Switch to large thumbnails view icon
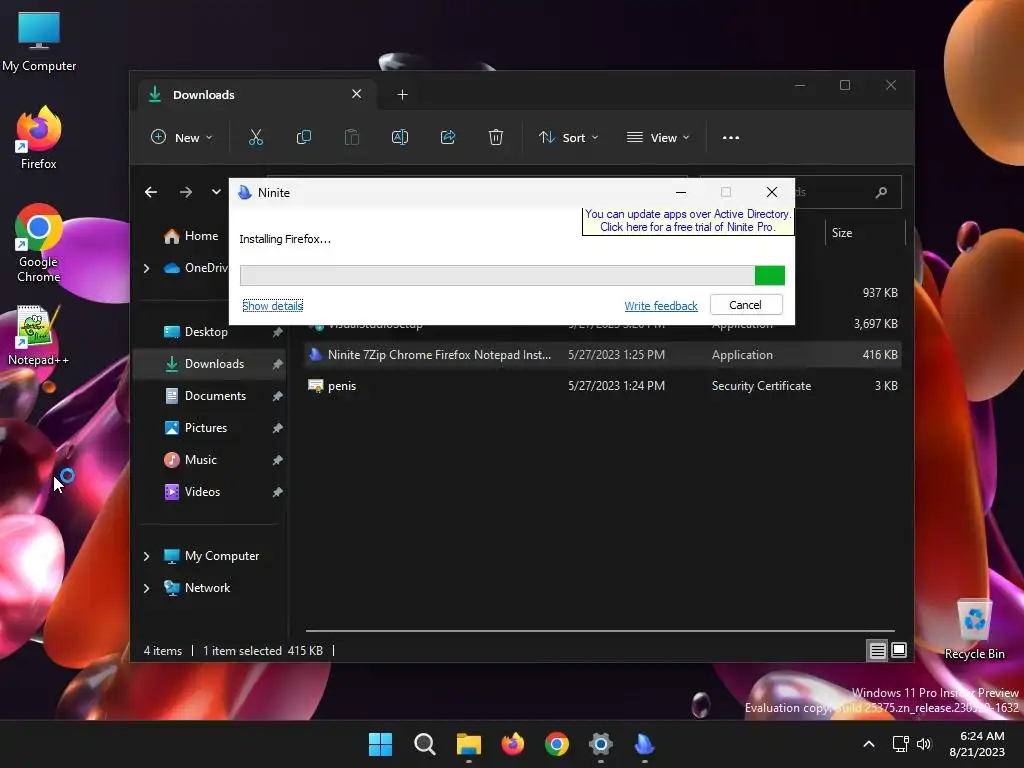1024x768 pixels. 899,650
